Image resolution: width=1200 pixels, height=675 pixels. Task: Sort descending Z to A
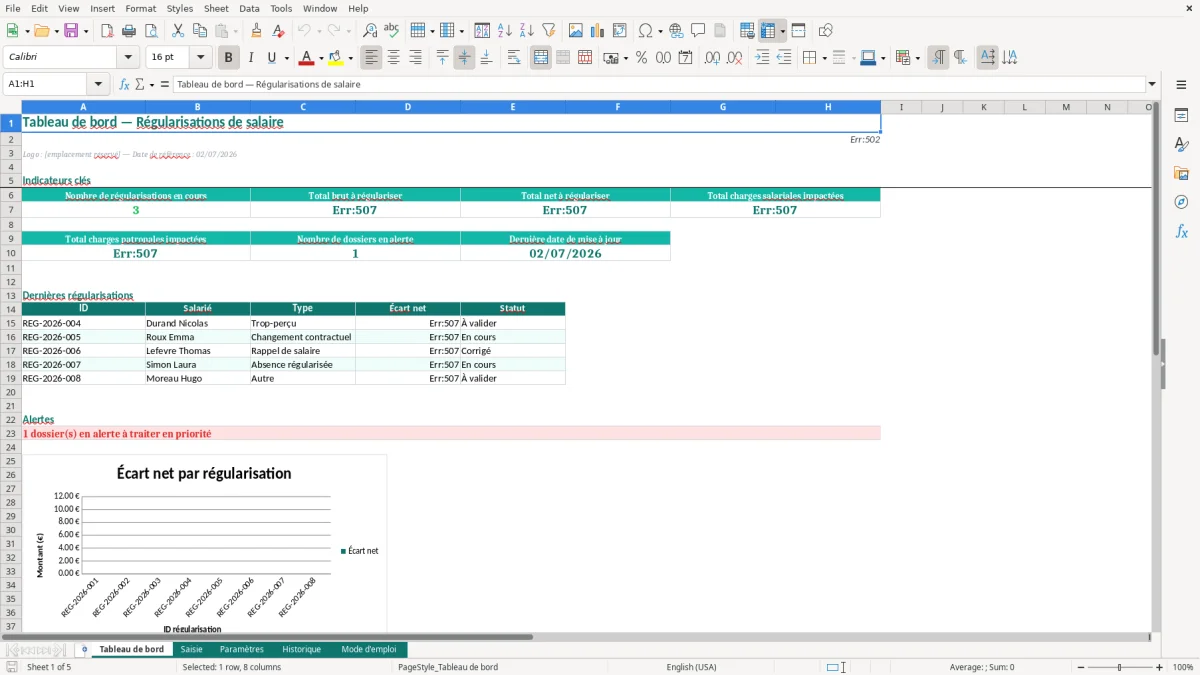(527, 31)
